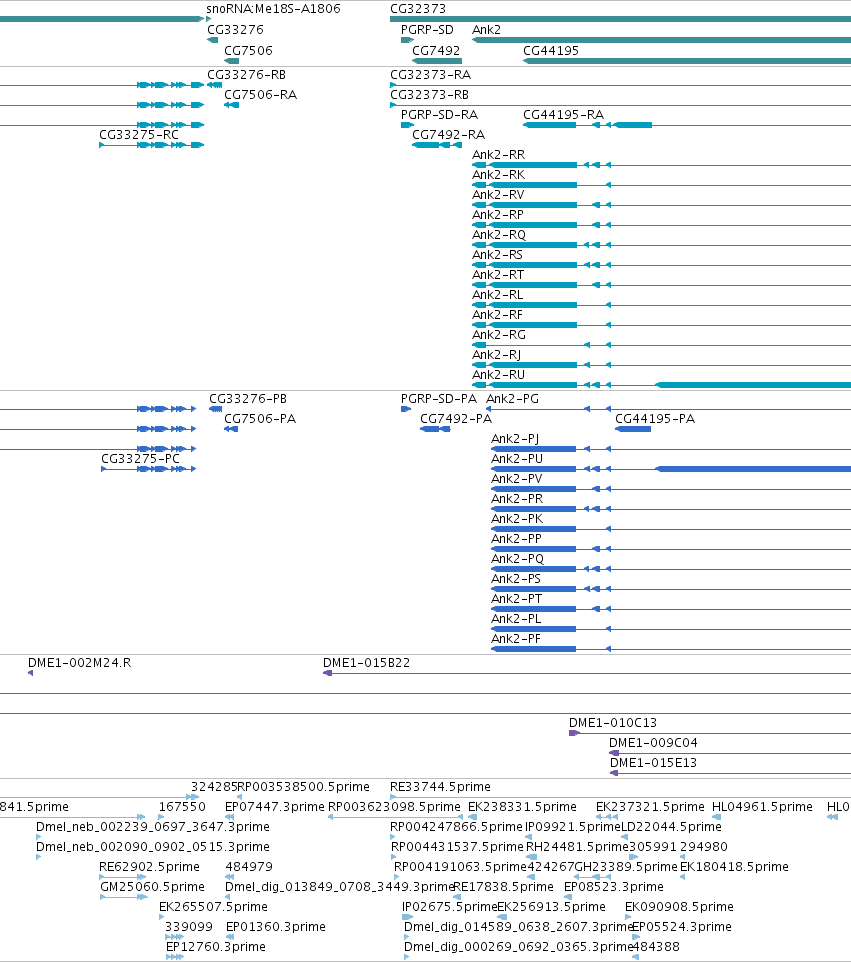Click the Ank2-RP transcript label
The image size is (851, 962).
[x=498, y=215]
